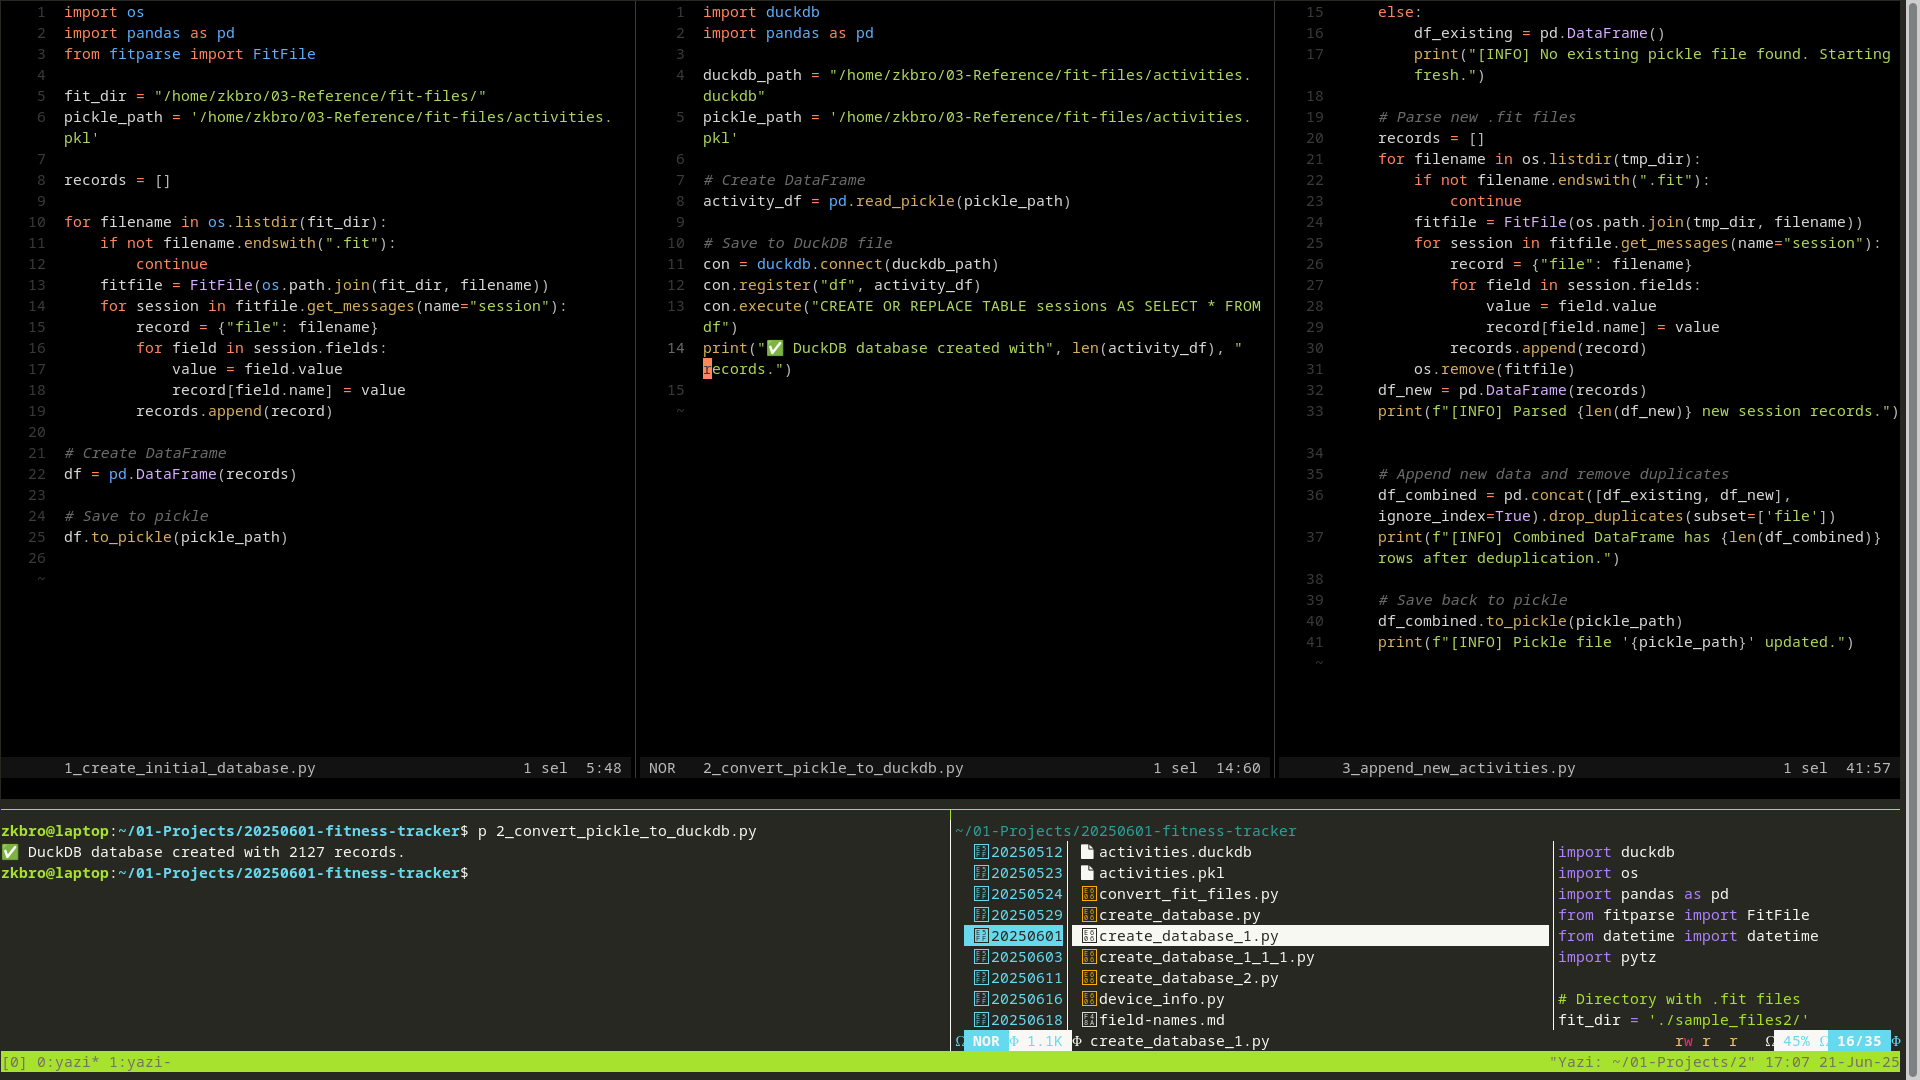Click the 20250512 folder icon

[981, 852]
